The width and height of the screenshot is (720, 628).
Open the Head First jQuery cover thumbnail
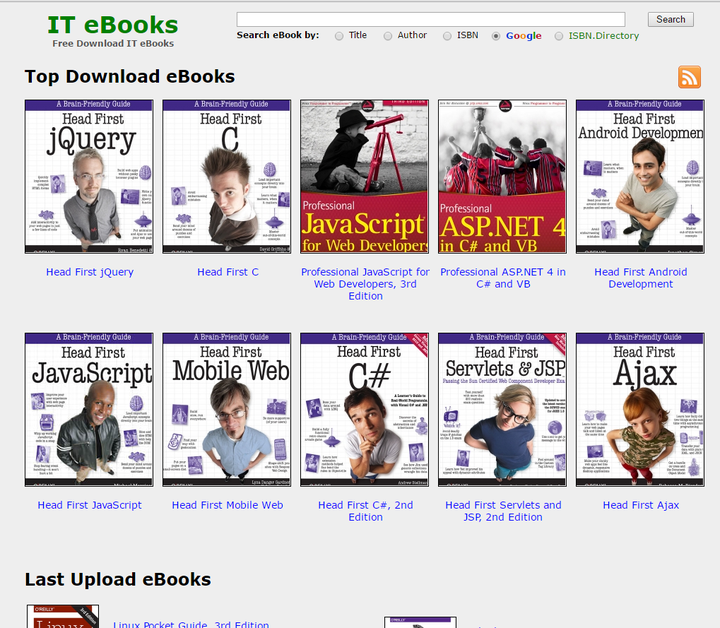pos(89,176)
